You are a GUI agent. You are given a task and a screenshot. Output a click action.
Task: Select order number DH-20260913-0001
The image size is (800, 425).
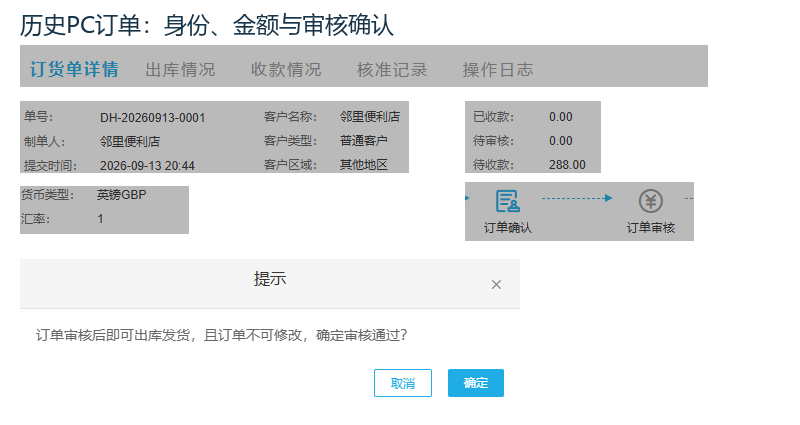point(153,118)
